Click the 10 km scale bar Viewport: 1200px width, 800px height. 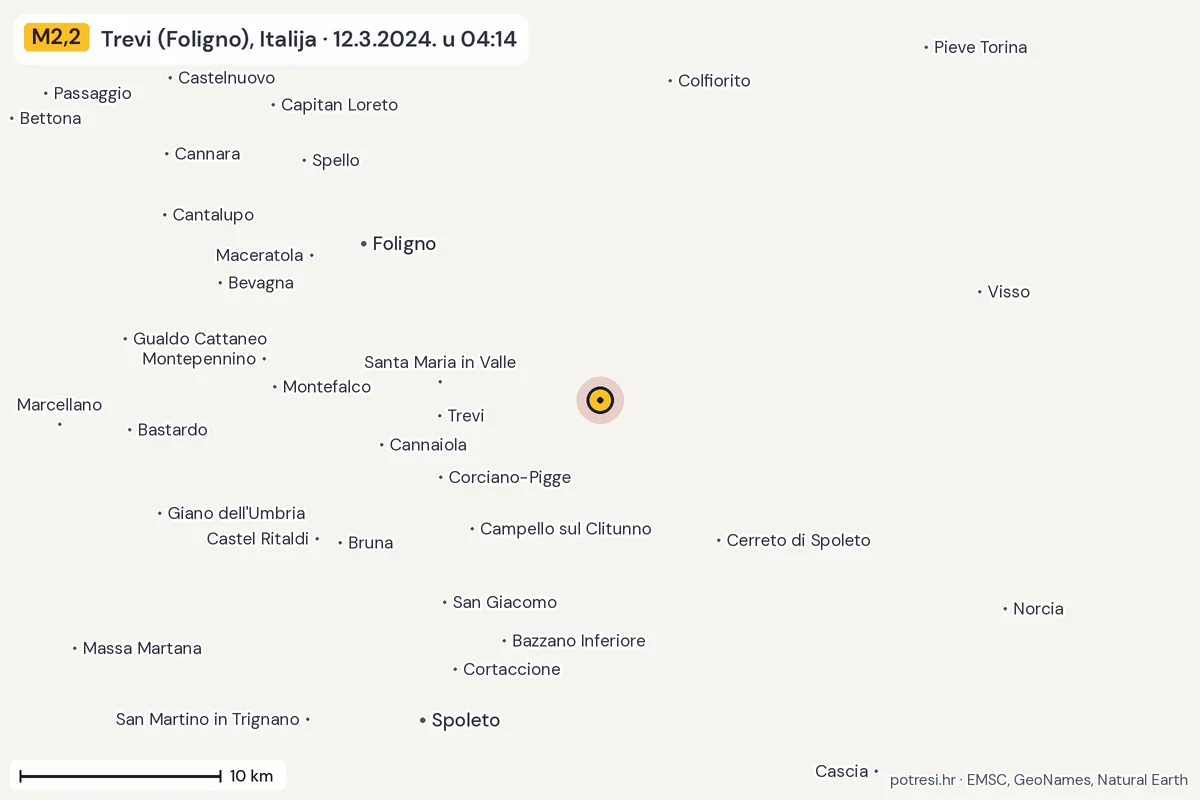tap(120, 776)
